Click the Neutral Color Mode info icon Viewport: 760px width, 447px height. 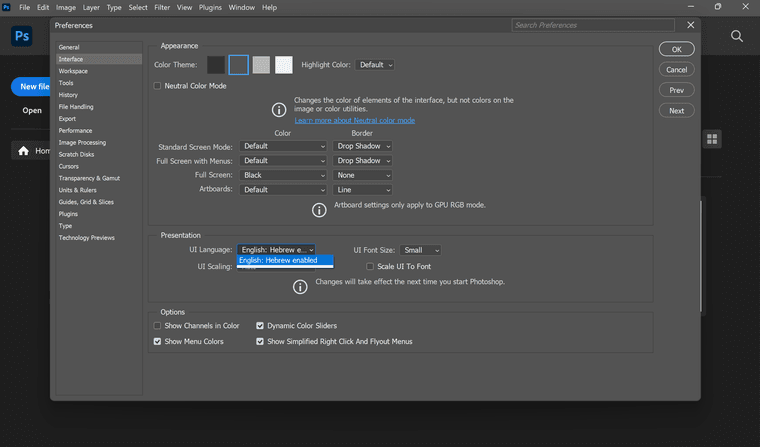[x=279, y=110]
